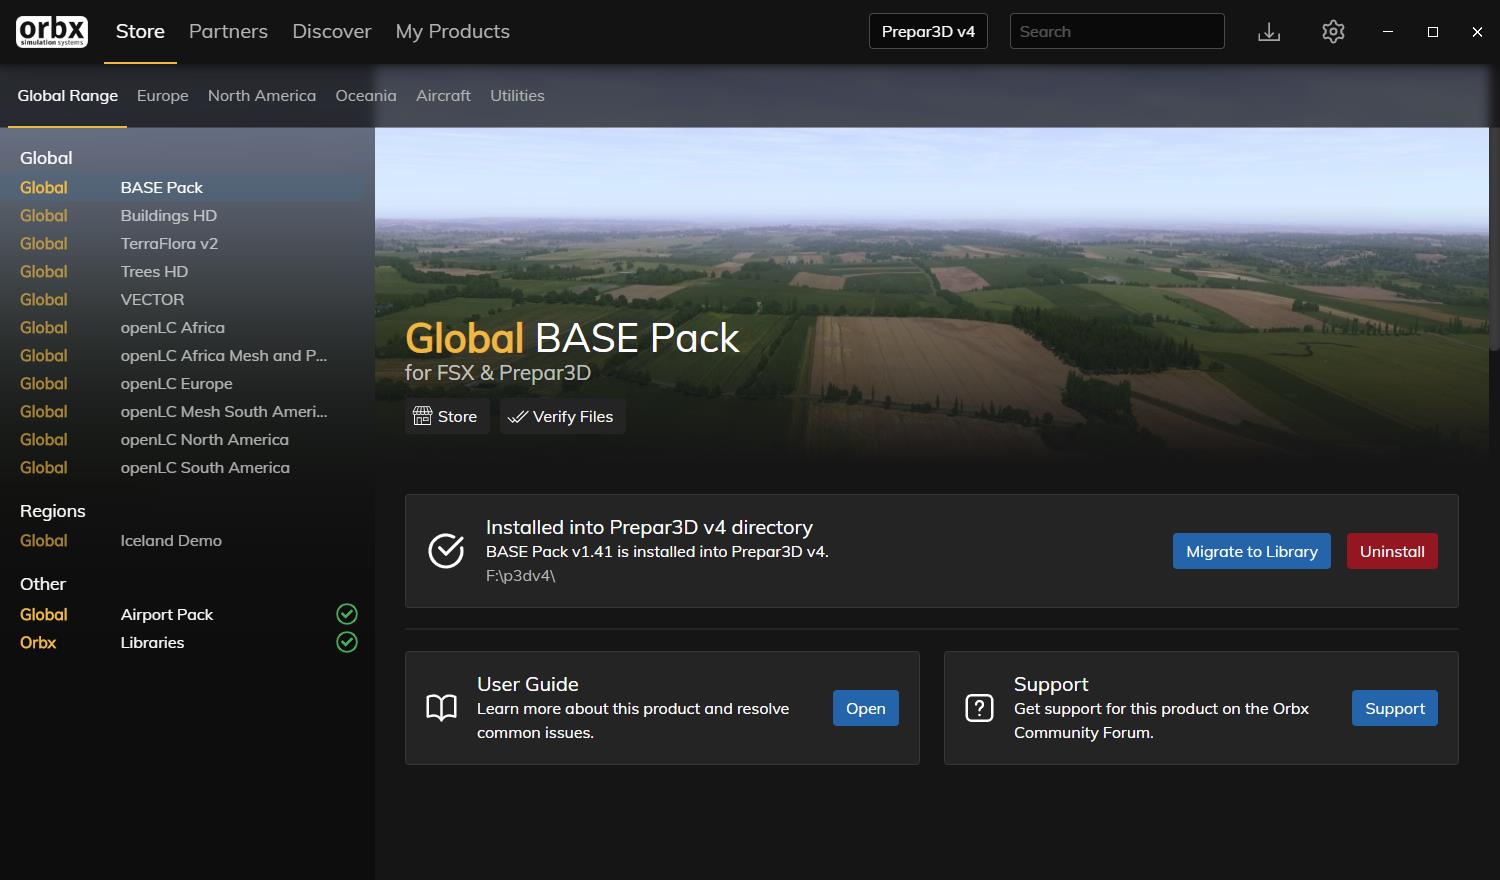This screenshot has height=880, width=1500.
Task: Select Iceland Demo under Regions
Action: click(x=187, y=540)
